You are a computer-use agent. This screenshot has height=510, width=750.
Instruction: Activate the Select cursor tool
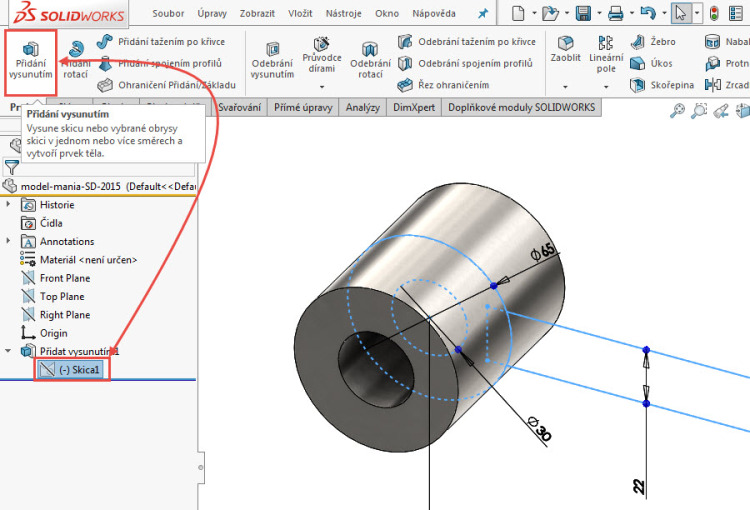681,13
